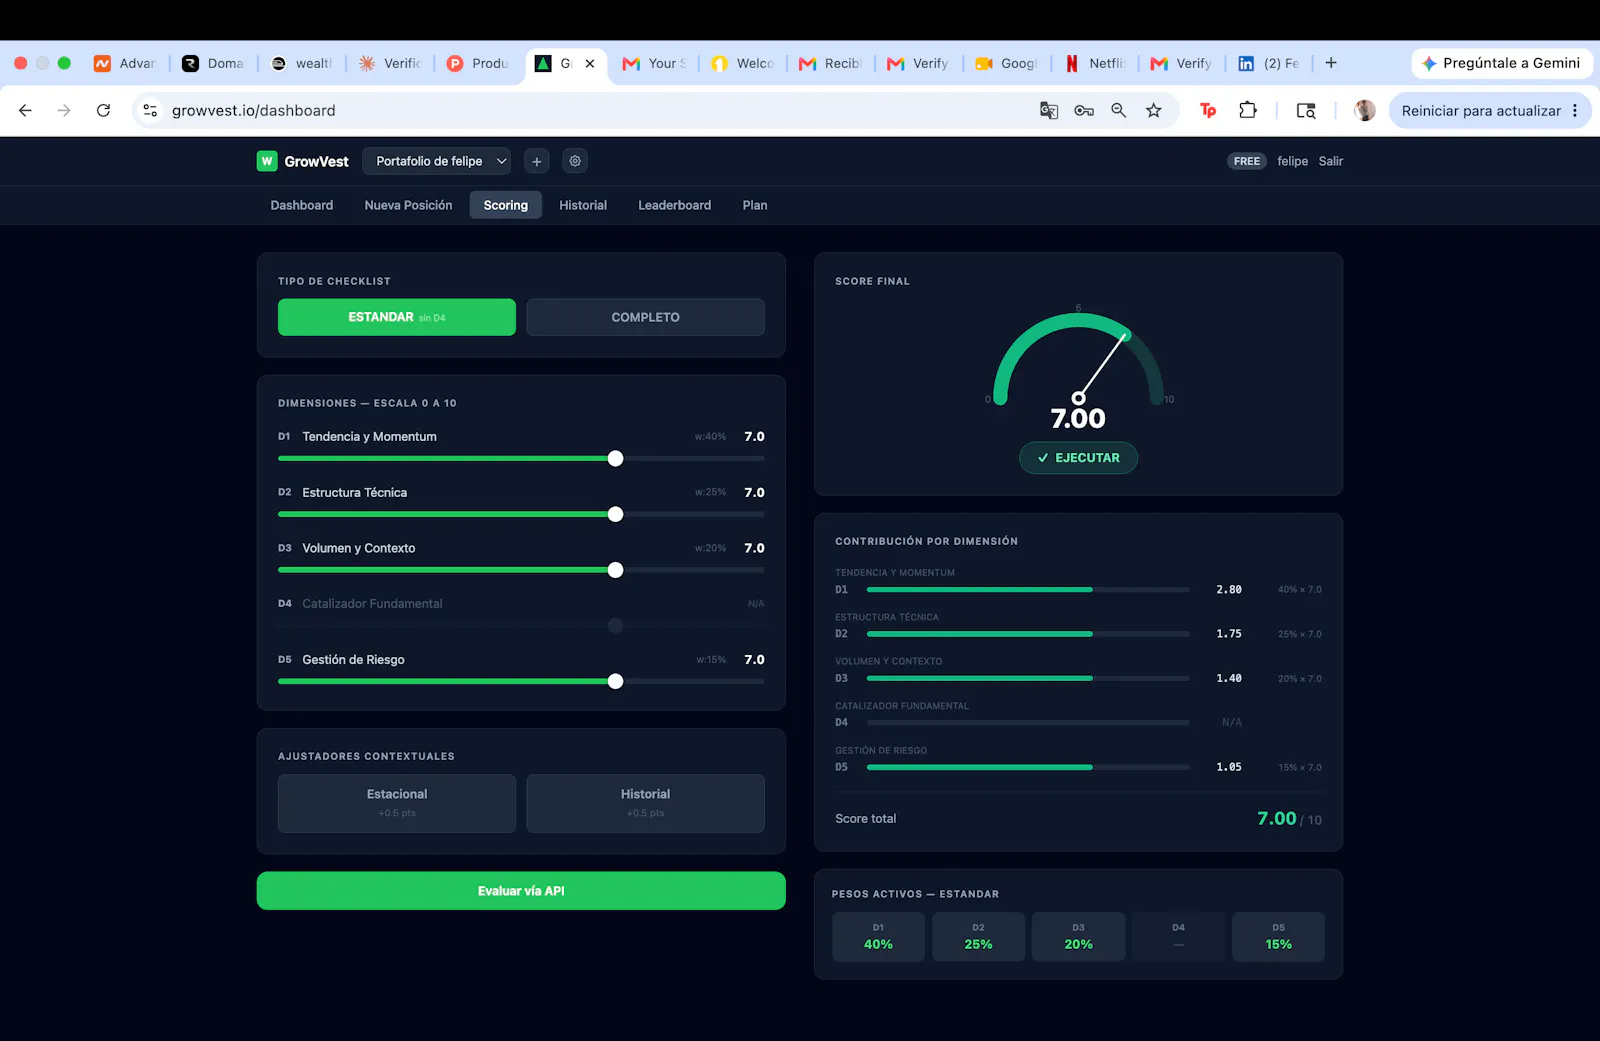Click the D5 Gestión de Riesgo slider handle
The image size is (1600, 1041).
(616, 681)
